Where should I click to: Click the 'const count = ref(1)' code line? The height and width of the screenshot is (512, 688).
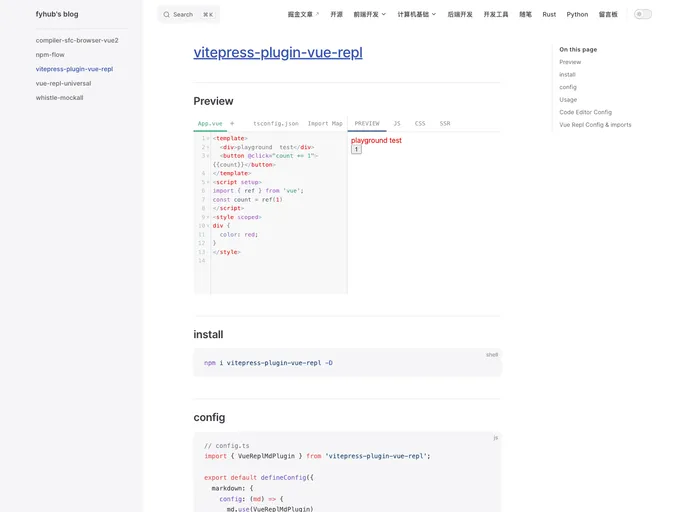(247, 200)
